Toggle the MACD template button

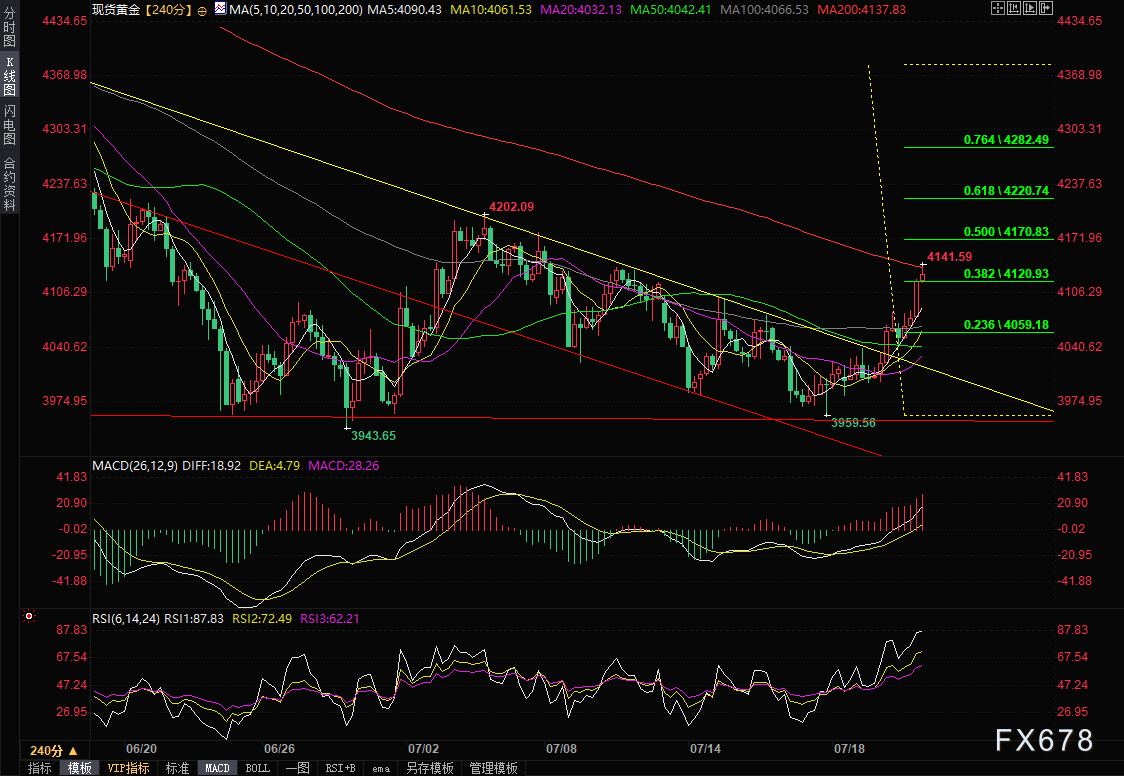217,768
